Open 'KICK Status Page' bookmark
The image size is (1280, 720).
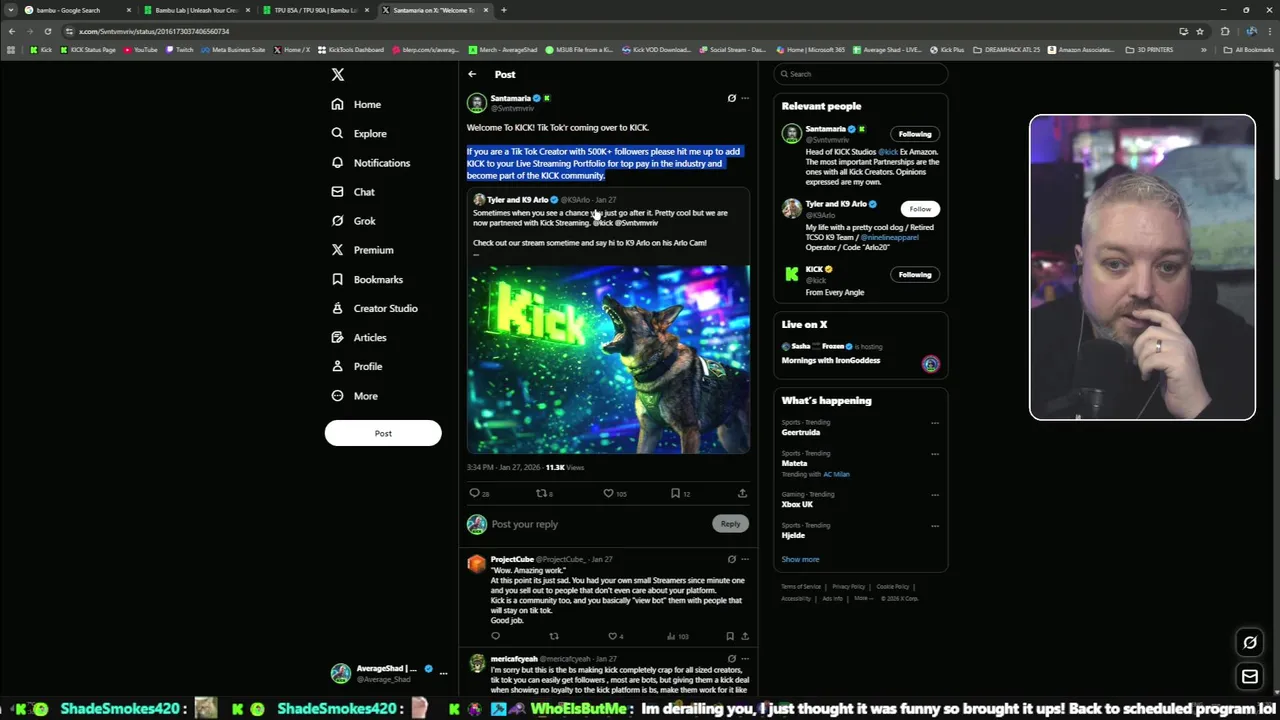88,50
